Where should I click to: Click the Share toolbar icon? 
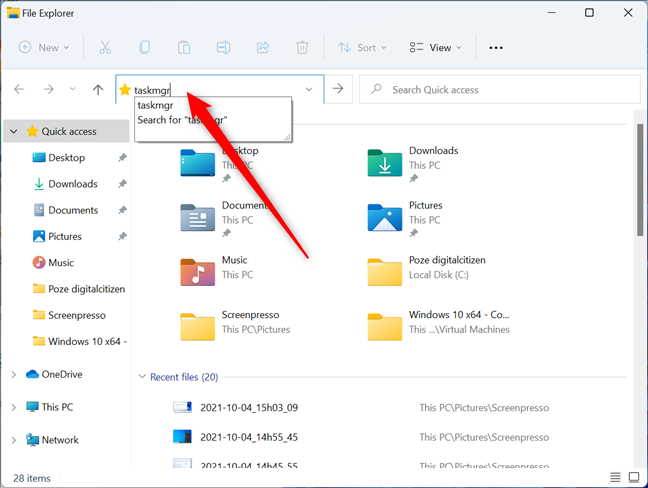263,48
